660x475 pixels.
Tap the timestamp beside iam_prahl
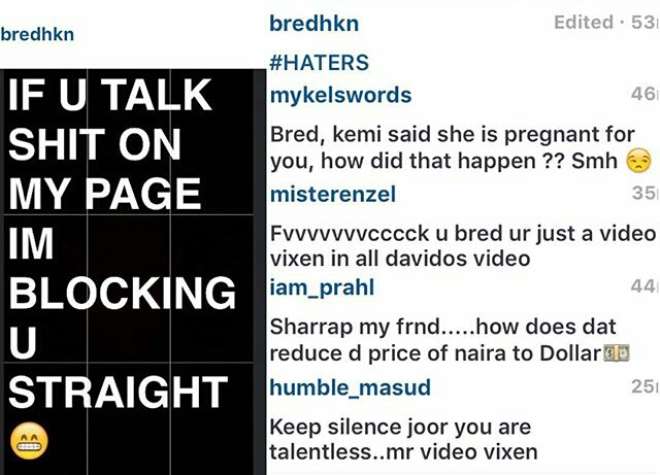point(645,286)
